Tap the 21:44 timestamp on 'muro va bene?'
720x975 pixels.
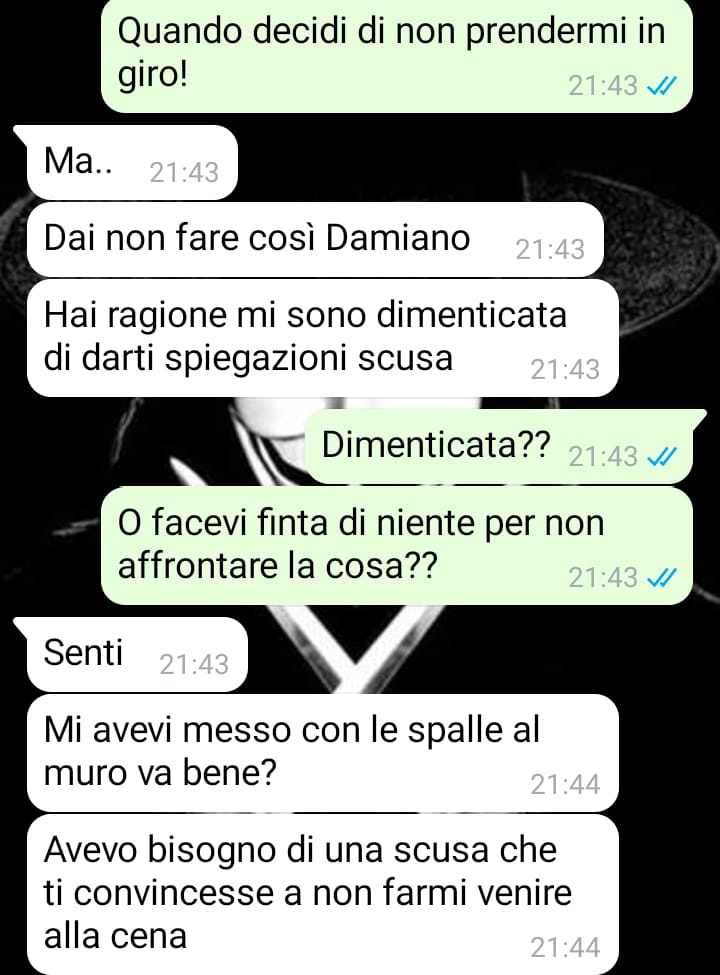[x=565, y=784]
